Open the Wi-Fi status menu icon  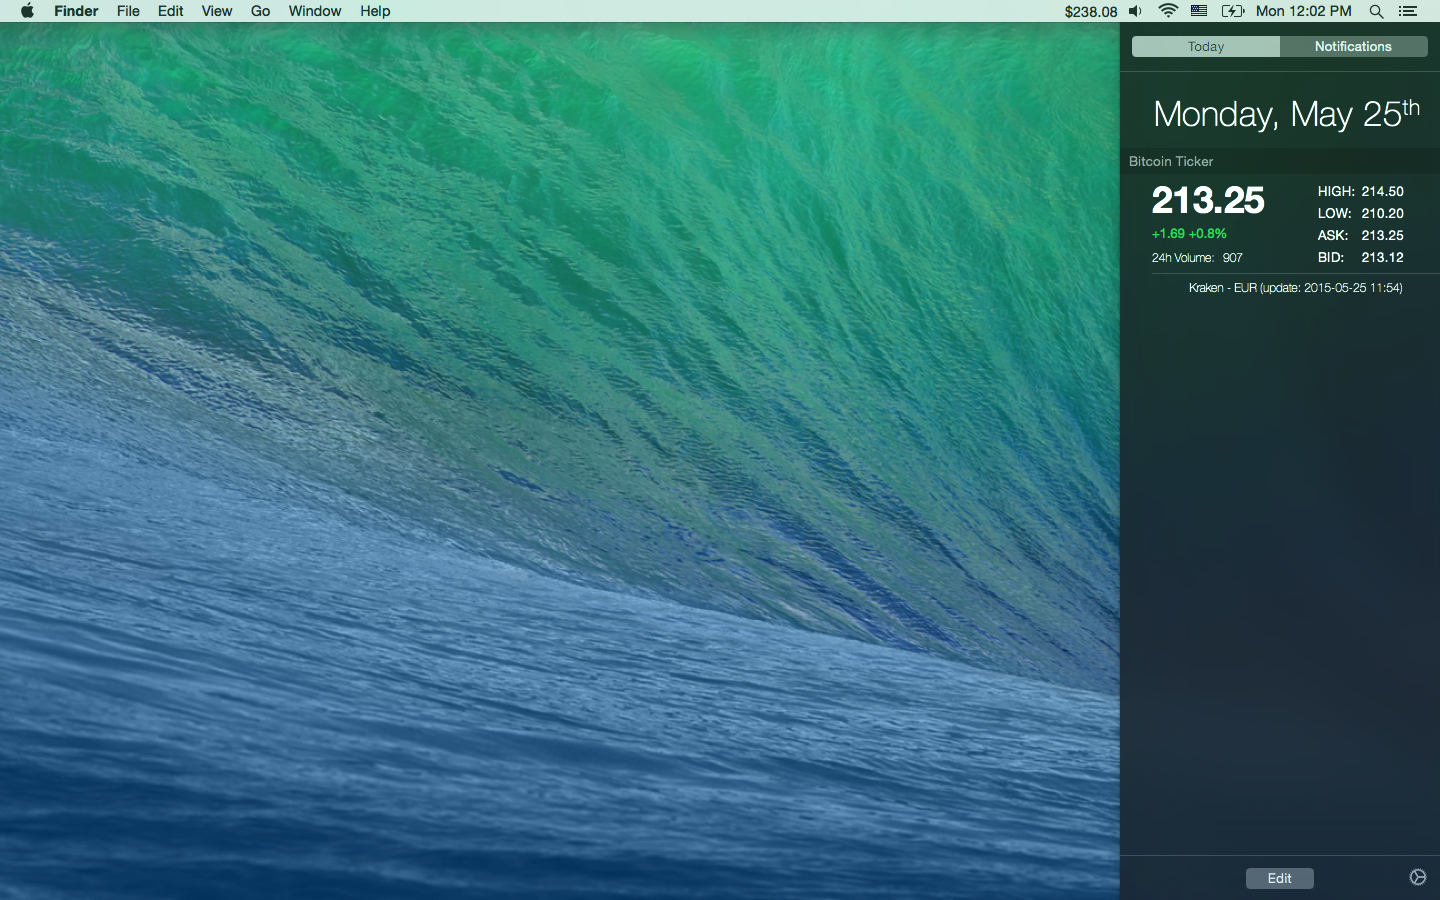[1168, 11]
